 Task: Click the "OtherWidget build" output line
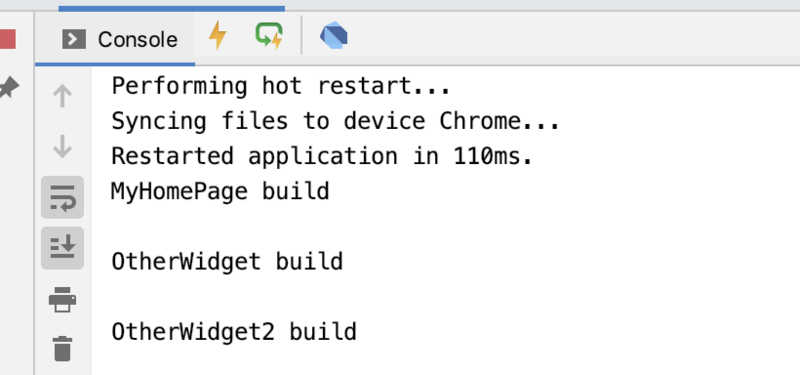tap(227, 261)
